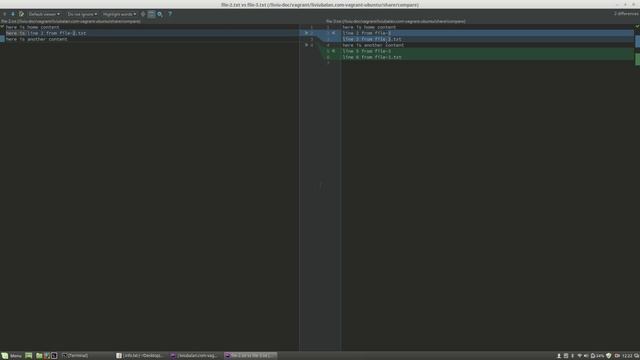Screen dimensions: 640x360
Task: Click the revert arrow beside 'line 2 from file-3'
Action: click(x=333, y=33)
